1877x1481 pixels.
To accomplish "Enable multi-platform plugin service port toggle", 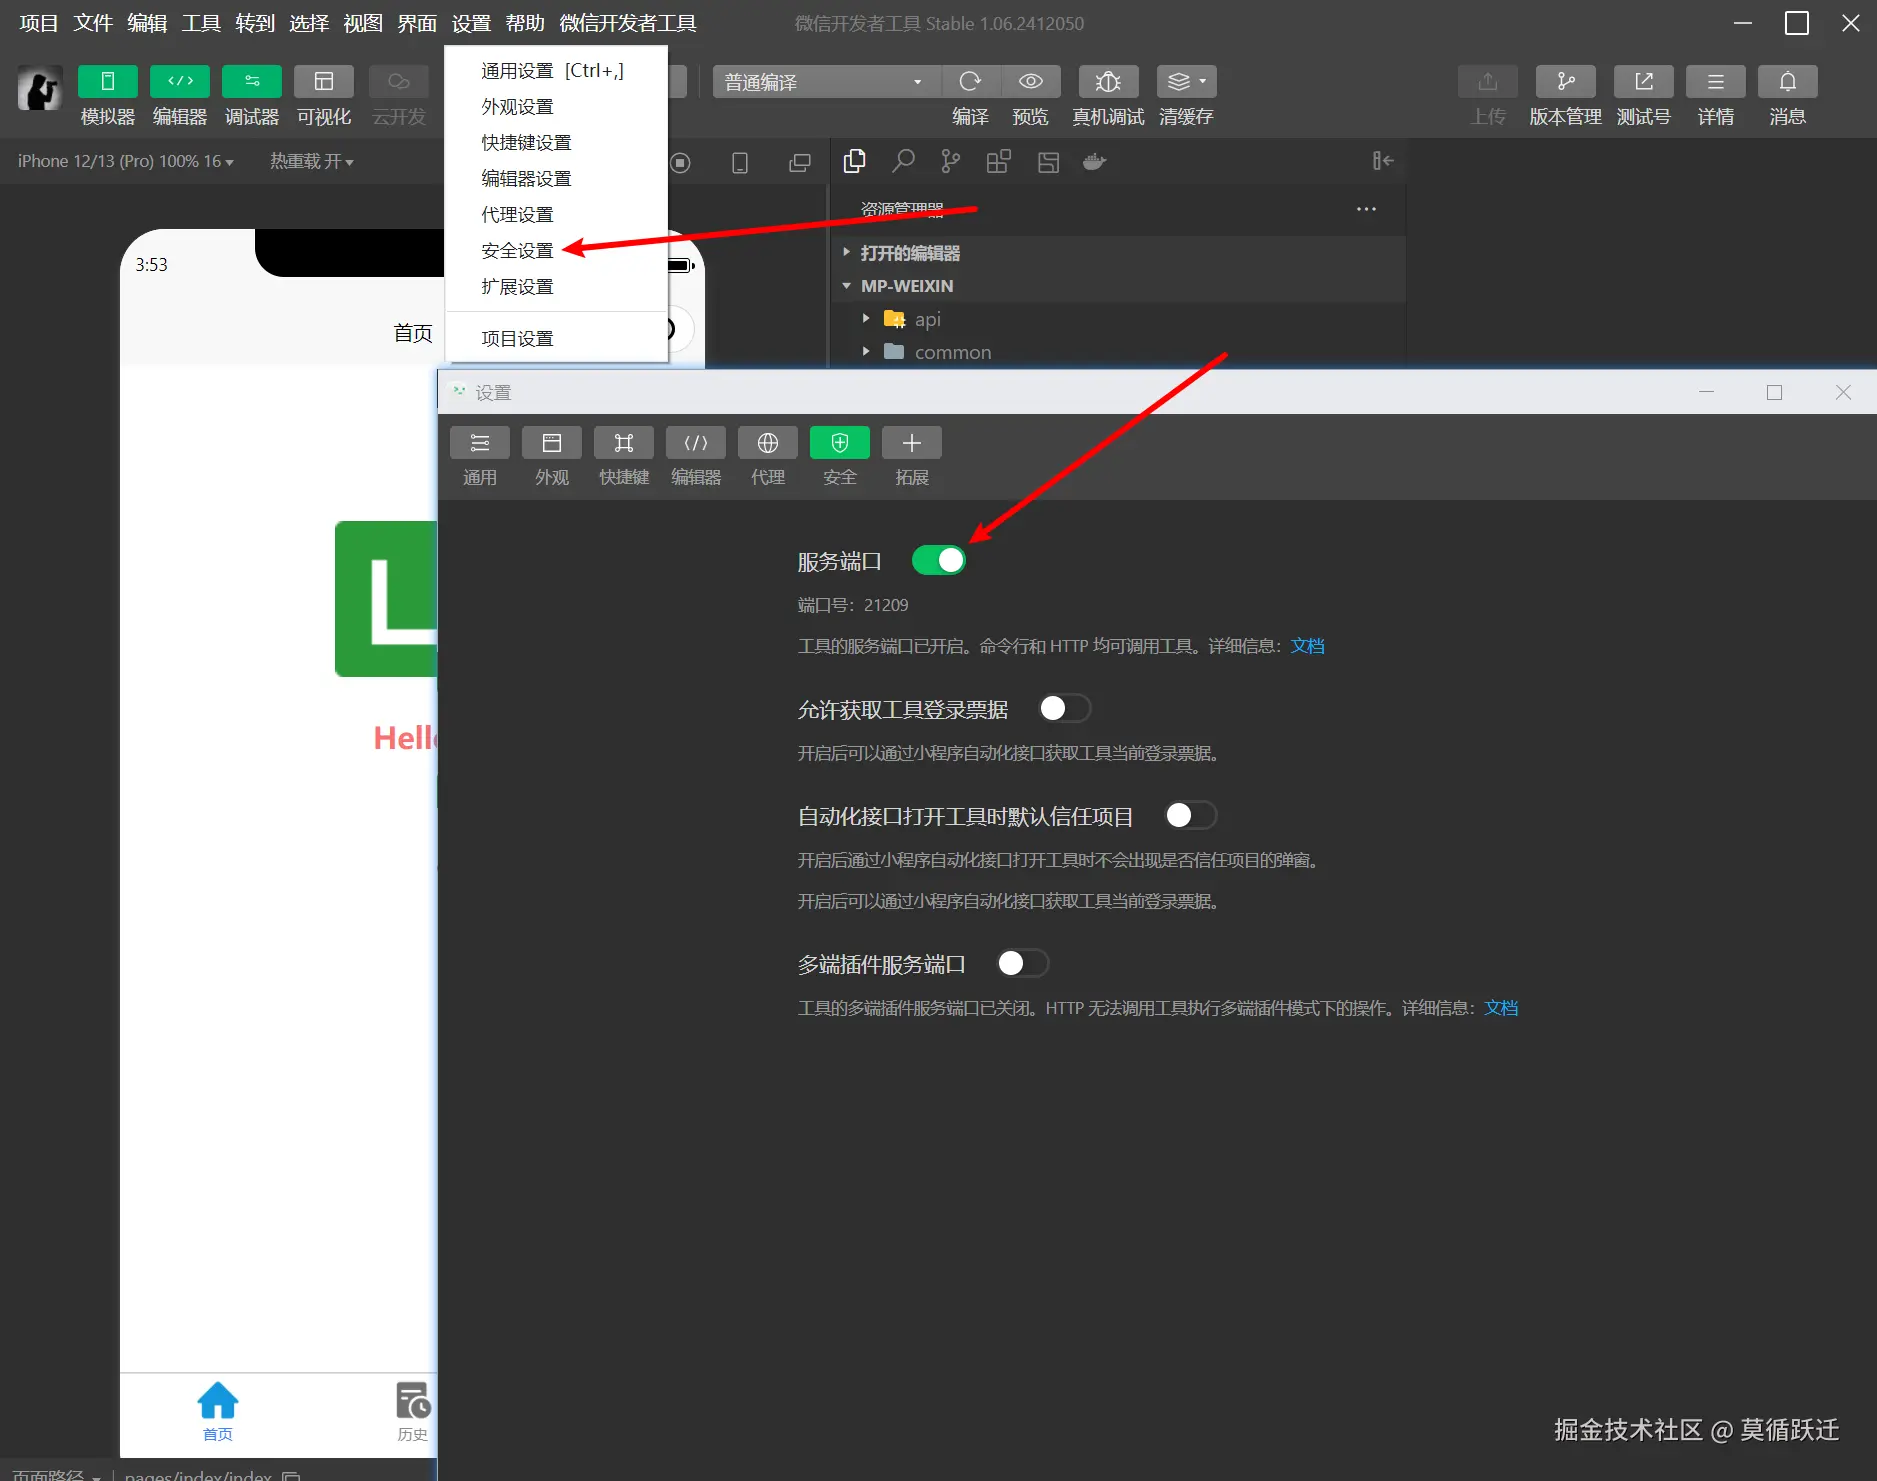I will pyautogui.click(x=1022, y=963).
